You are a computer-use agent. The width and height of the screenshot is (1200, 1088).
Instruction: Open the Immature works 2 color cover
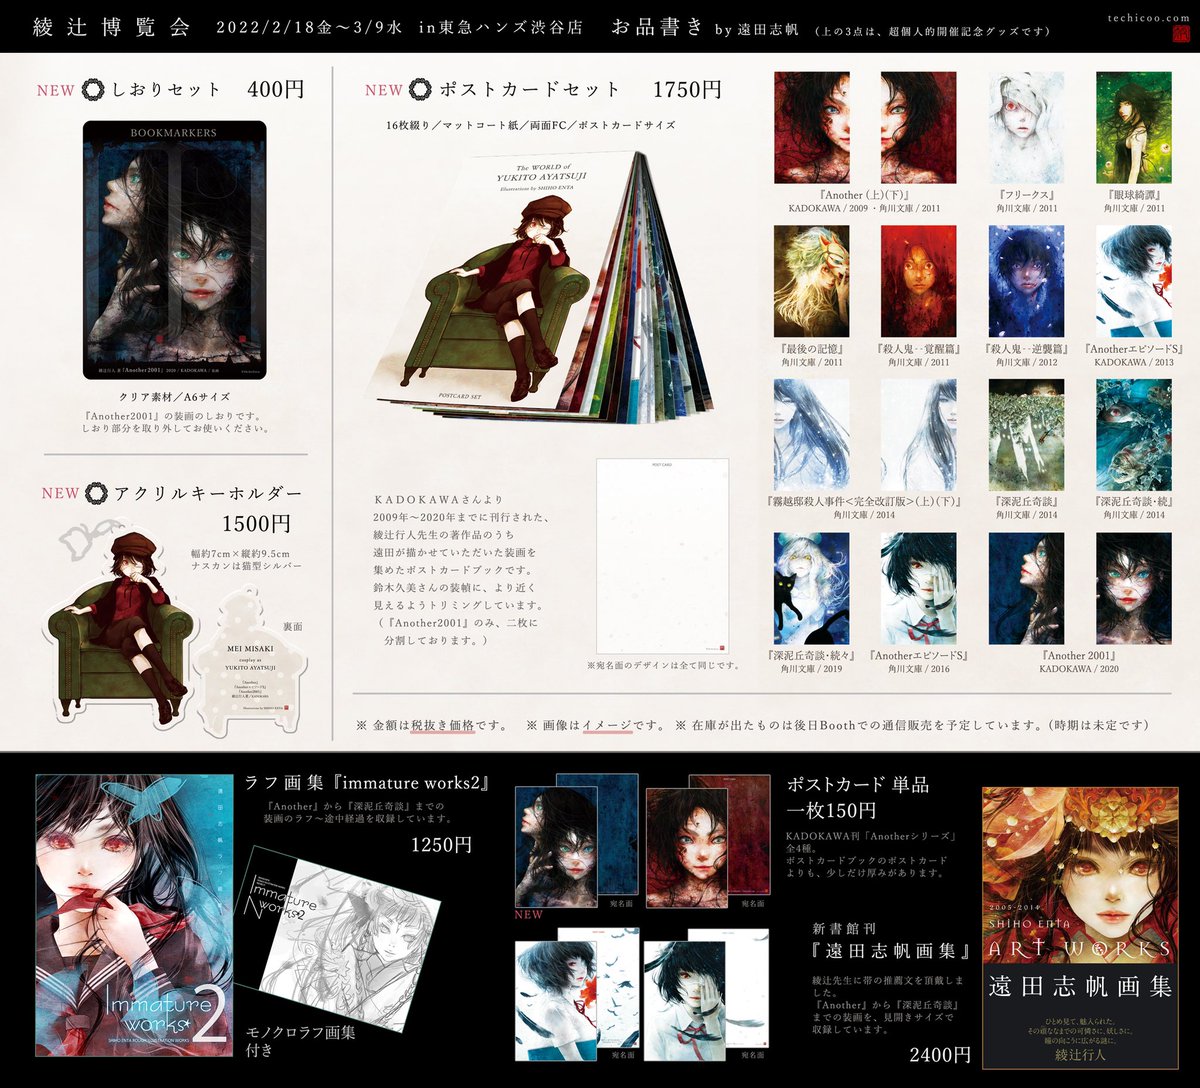pos(135,915)
